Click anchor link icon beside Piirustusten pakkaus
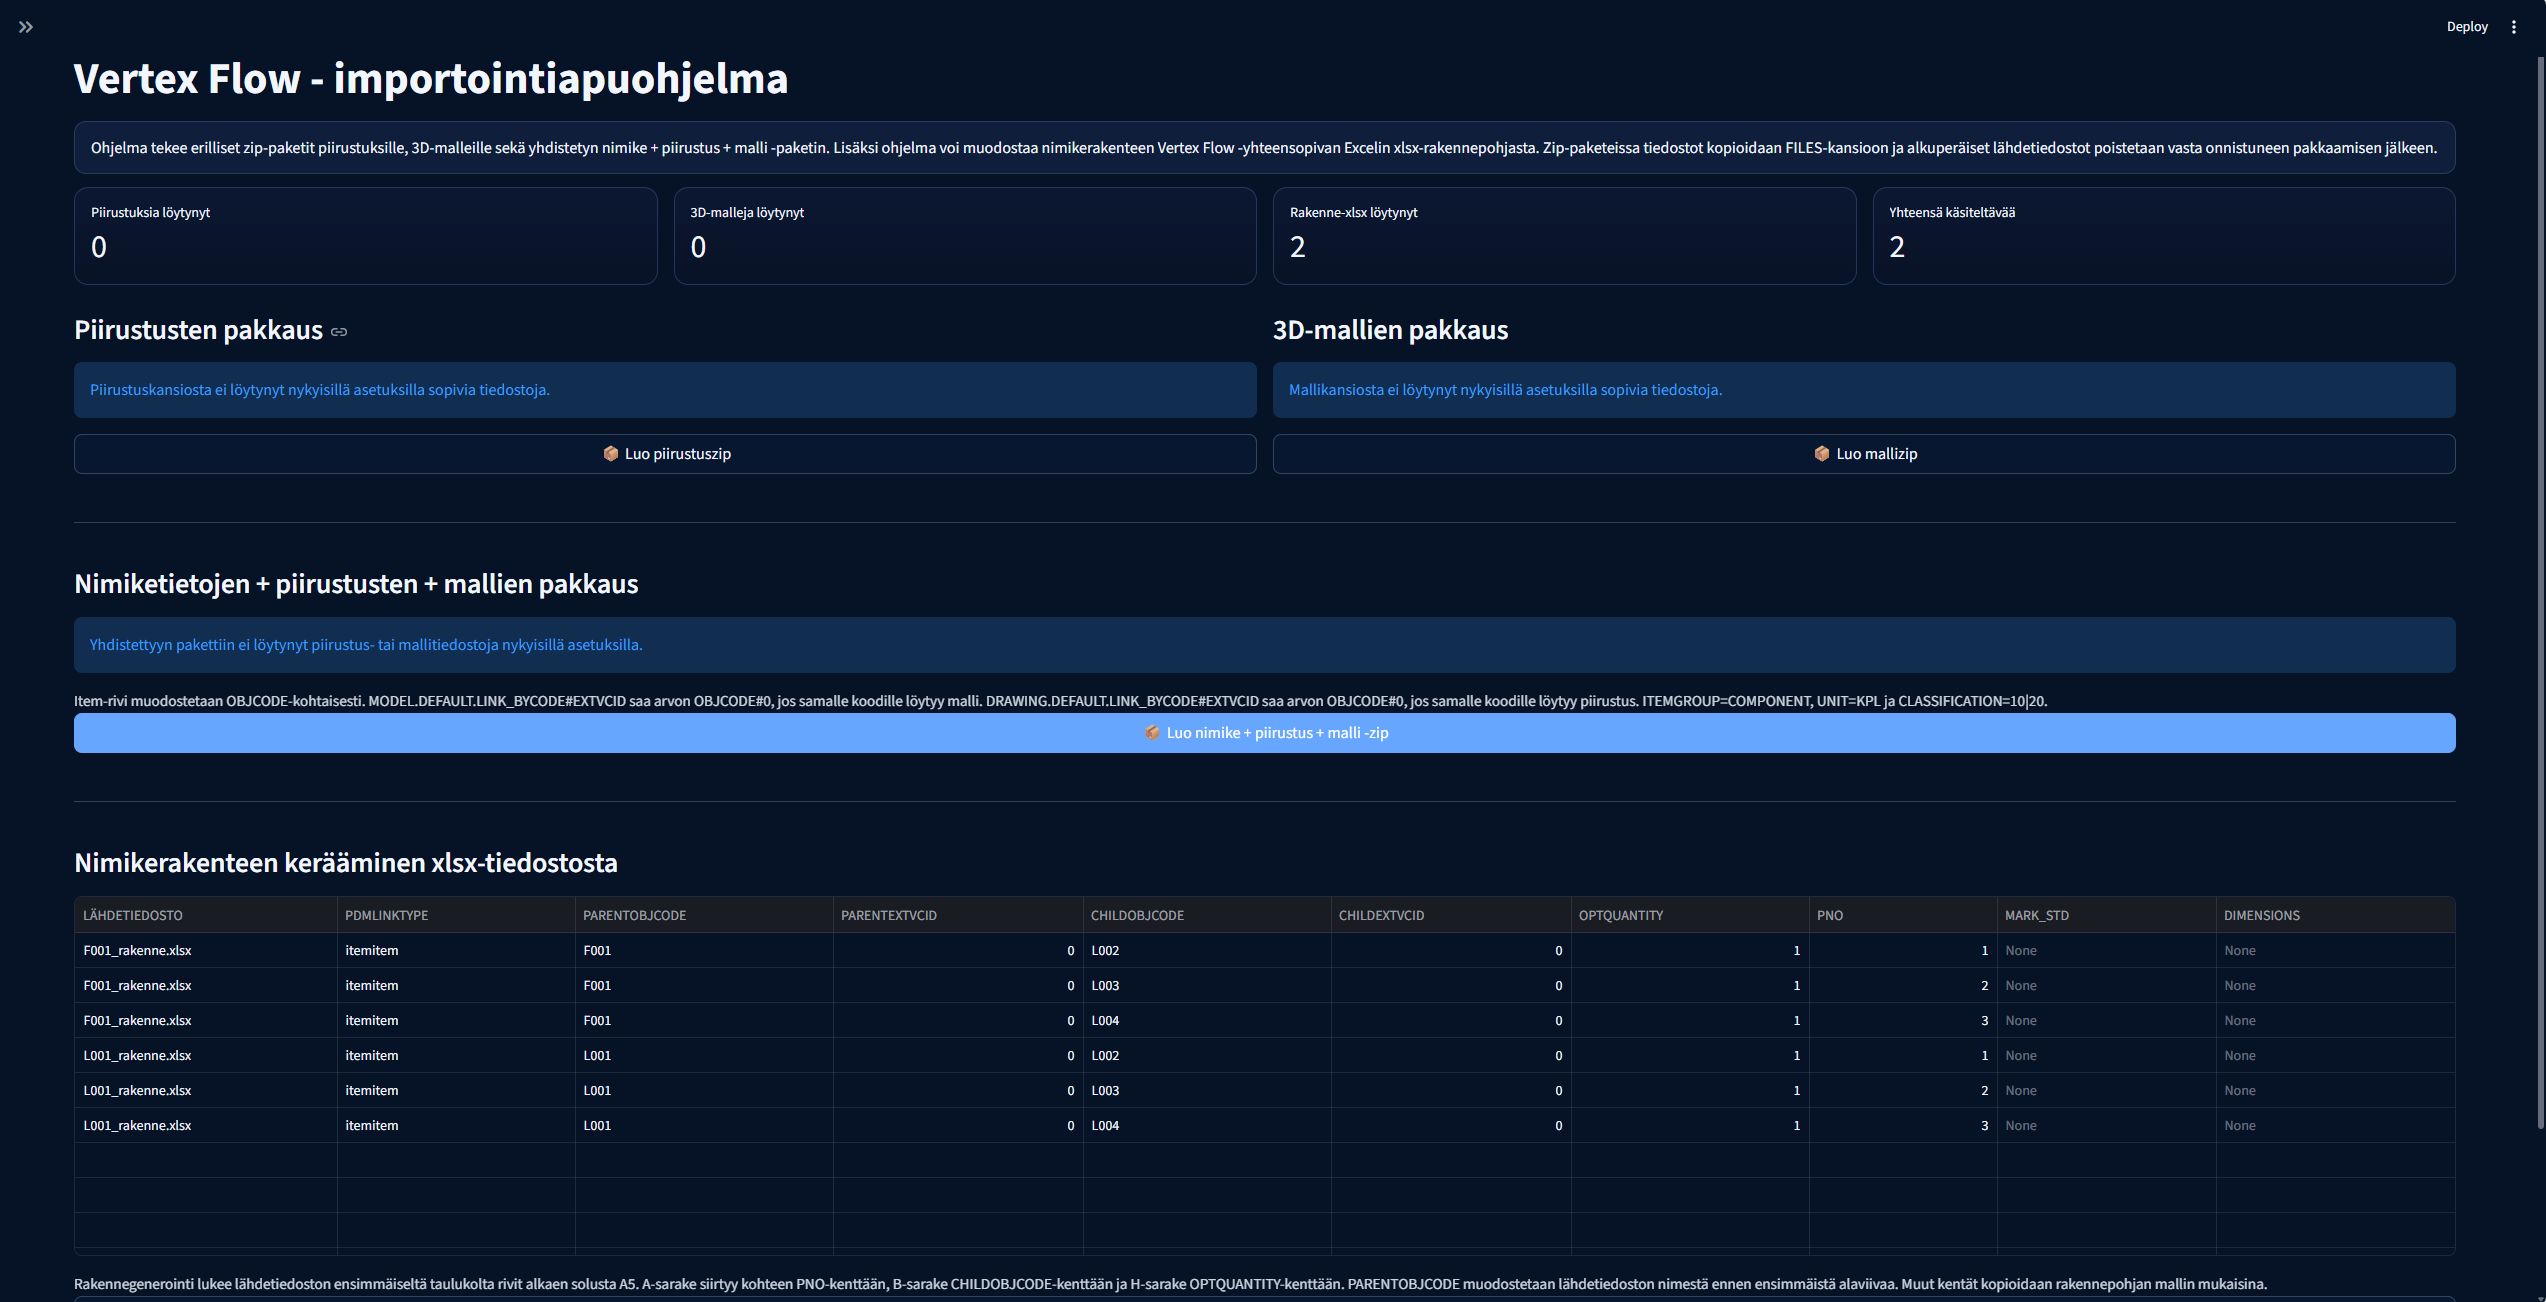This screenshot has width=2546, height=1302. 339,332
